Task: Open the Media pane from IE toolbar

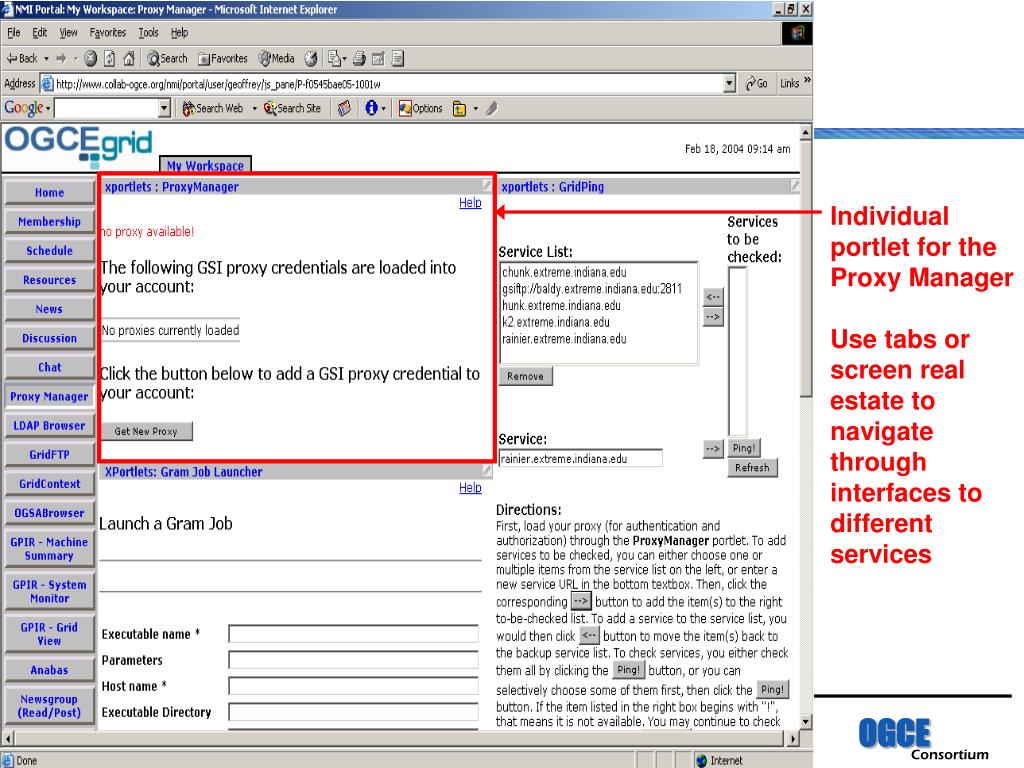Action: [x=276, y=59]
